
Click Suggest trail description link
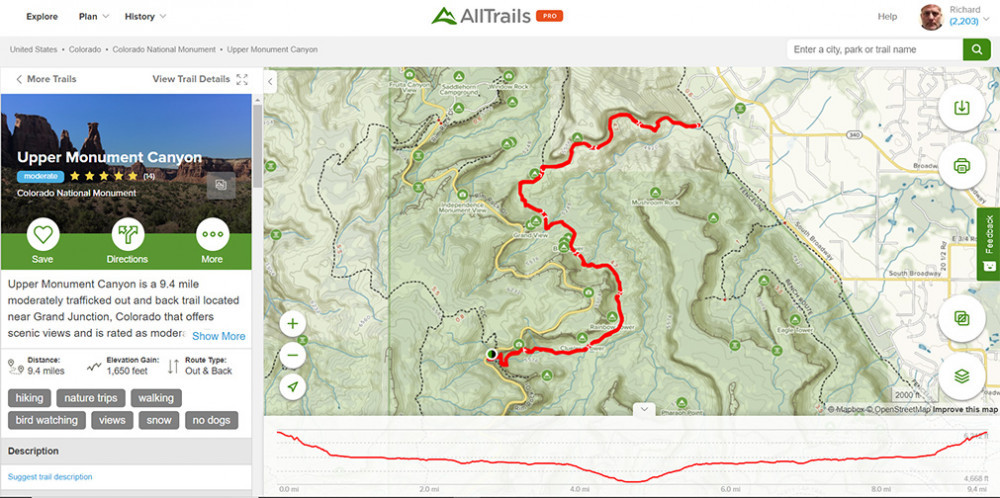click(x=50, y=476)
